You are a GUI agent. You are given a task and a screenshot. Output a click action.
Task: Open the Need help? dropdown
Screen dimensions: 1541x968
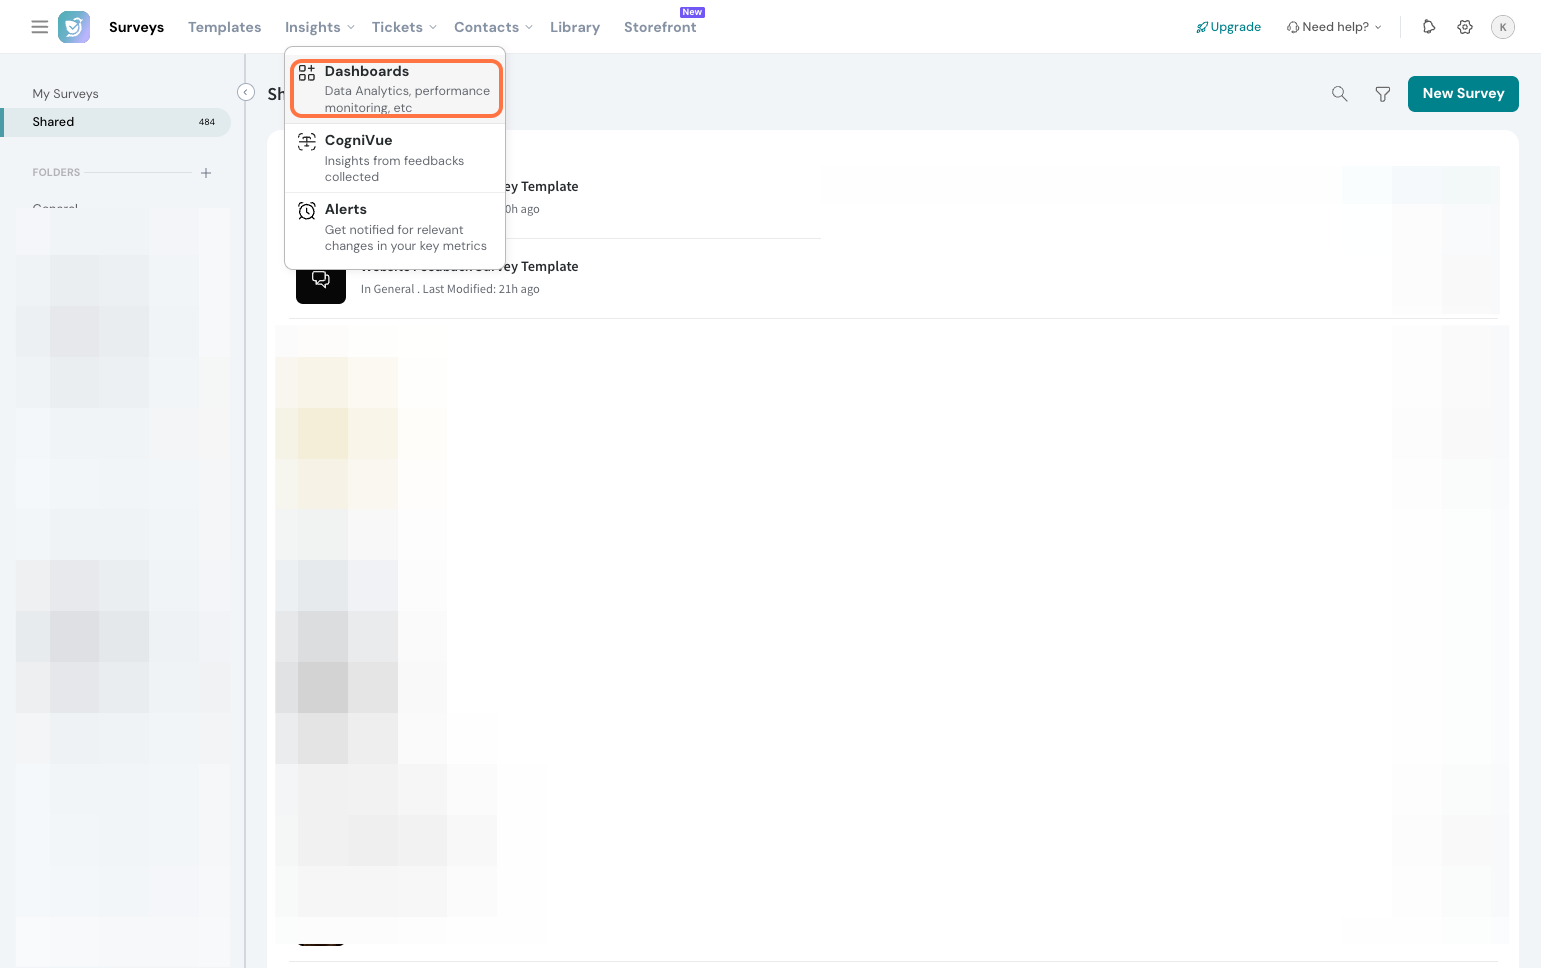point(1334,27)
